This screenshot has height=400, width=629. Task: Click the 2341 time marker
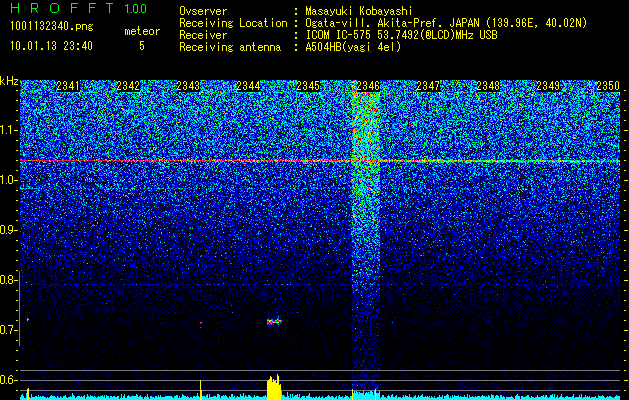click(68, 86)
